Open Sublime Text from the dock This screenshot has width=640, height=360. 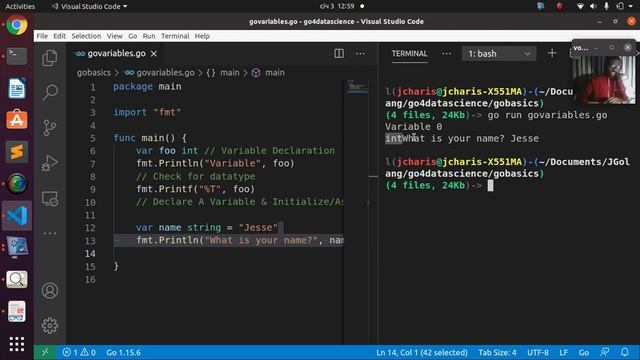(x=17, y=152)
